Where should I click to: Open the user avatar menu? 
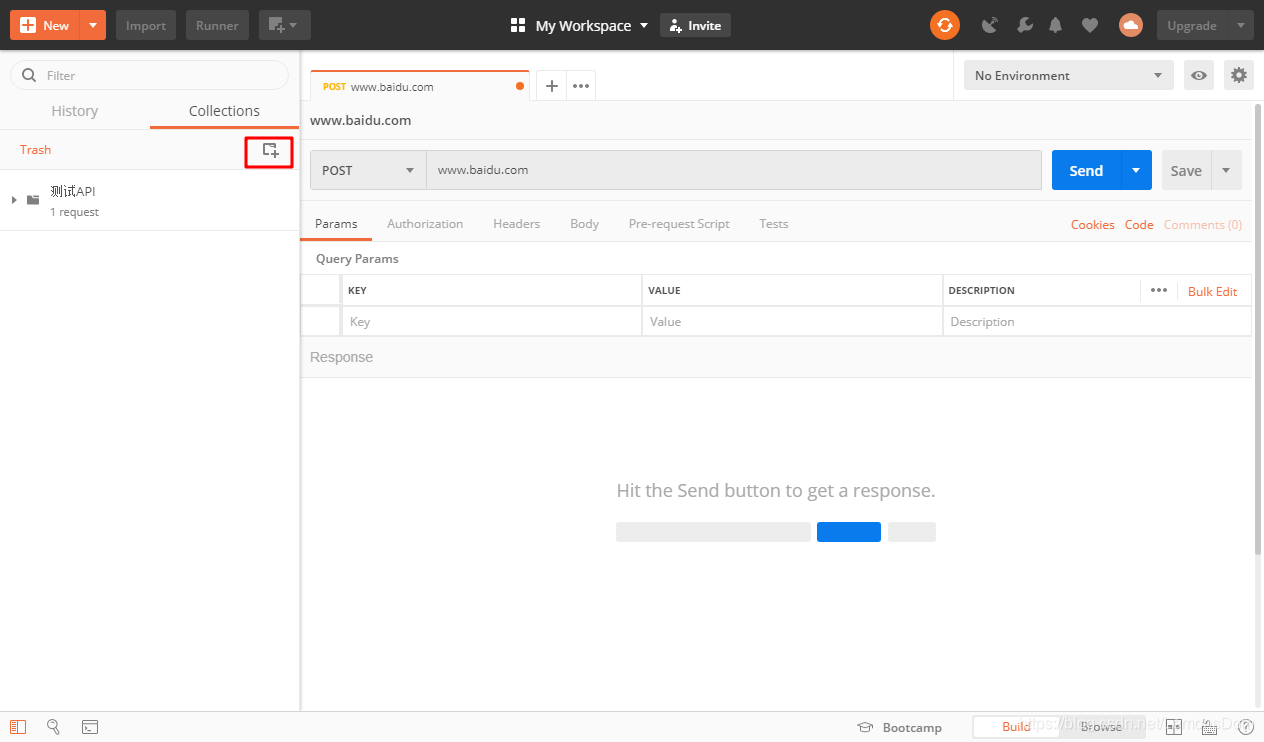coord(1130,26)
